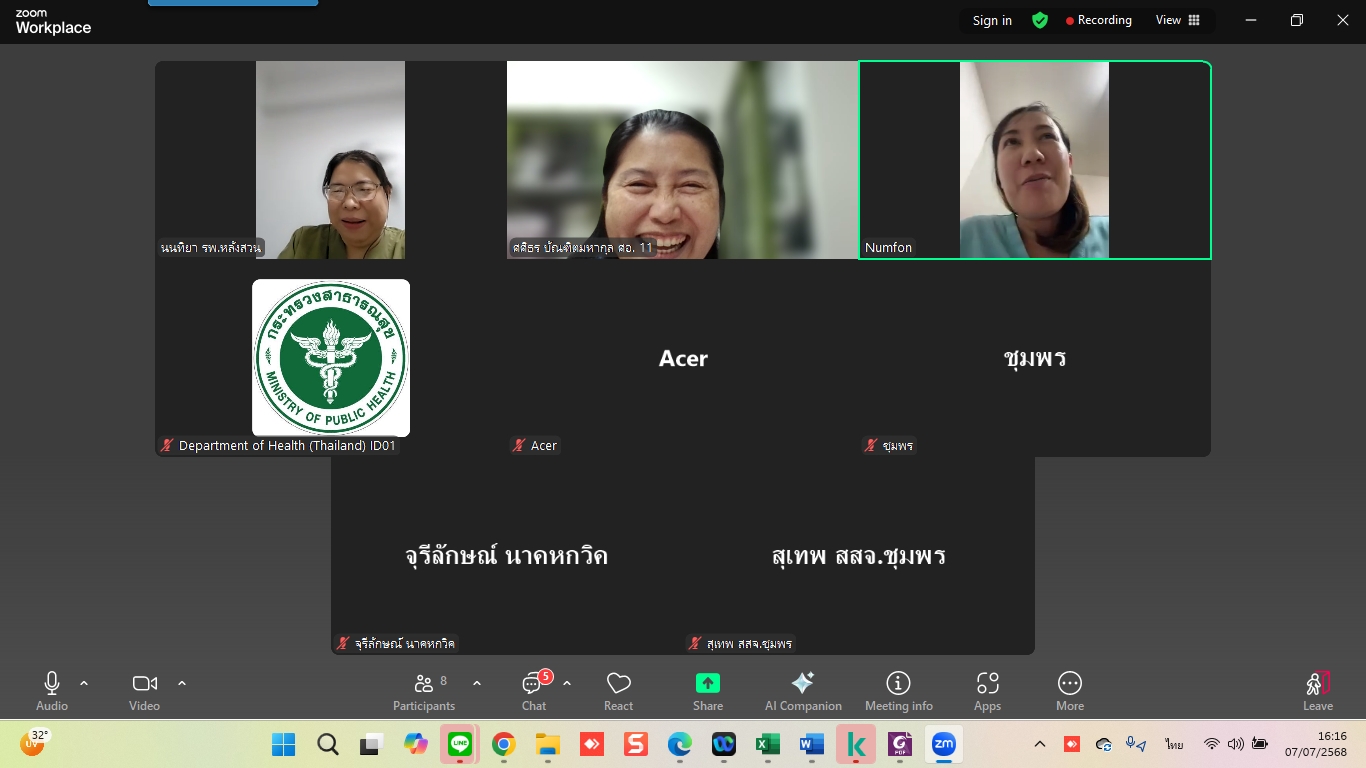
Task: Open the React emoji menu
Action: coord(618,690)
